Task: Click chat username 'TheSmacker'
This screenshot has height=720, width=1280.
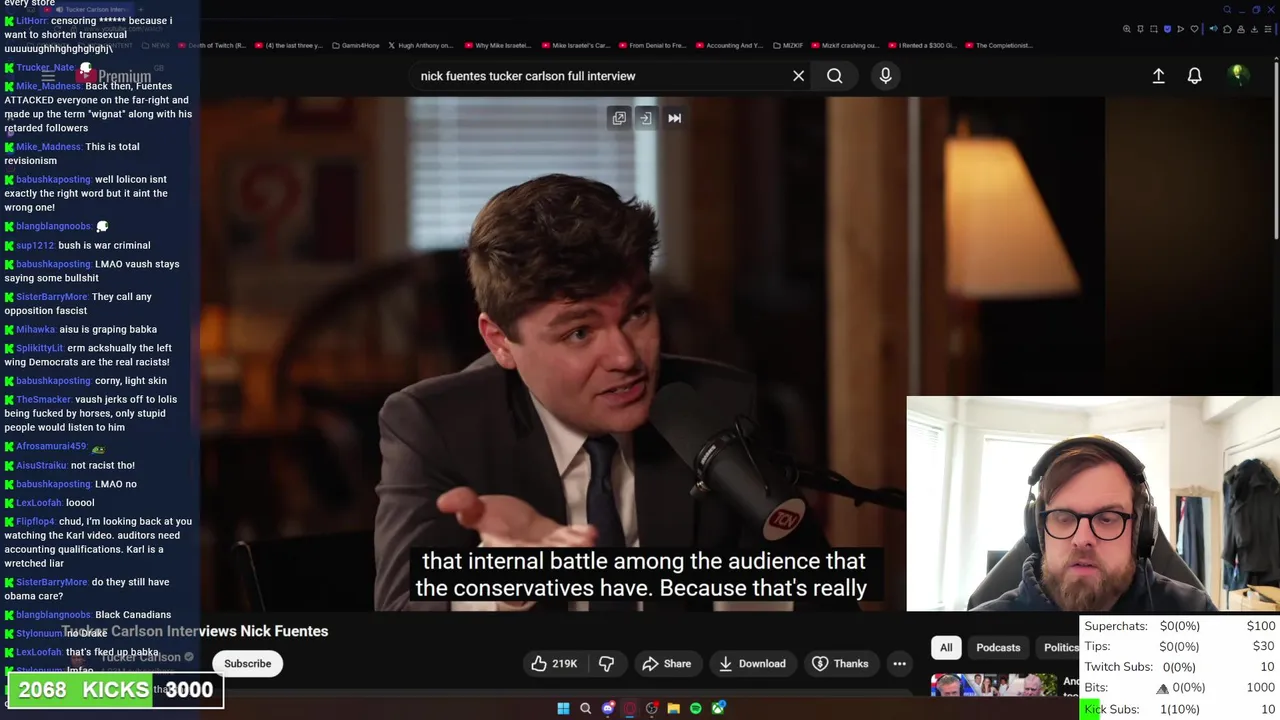Action: 44,400
